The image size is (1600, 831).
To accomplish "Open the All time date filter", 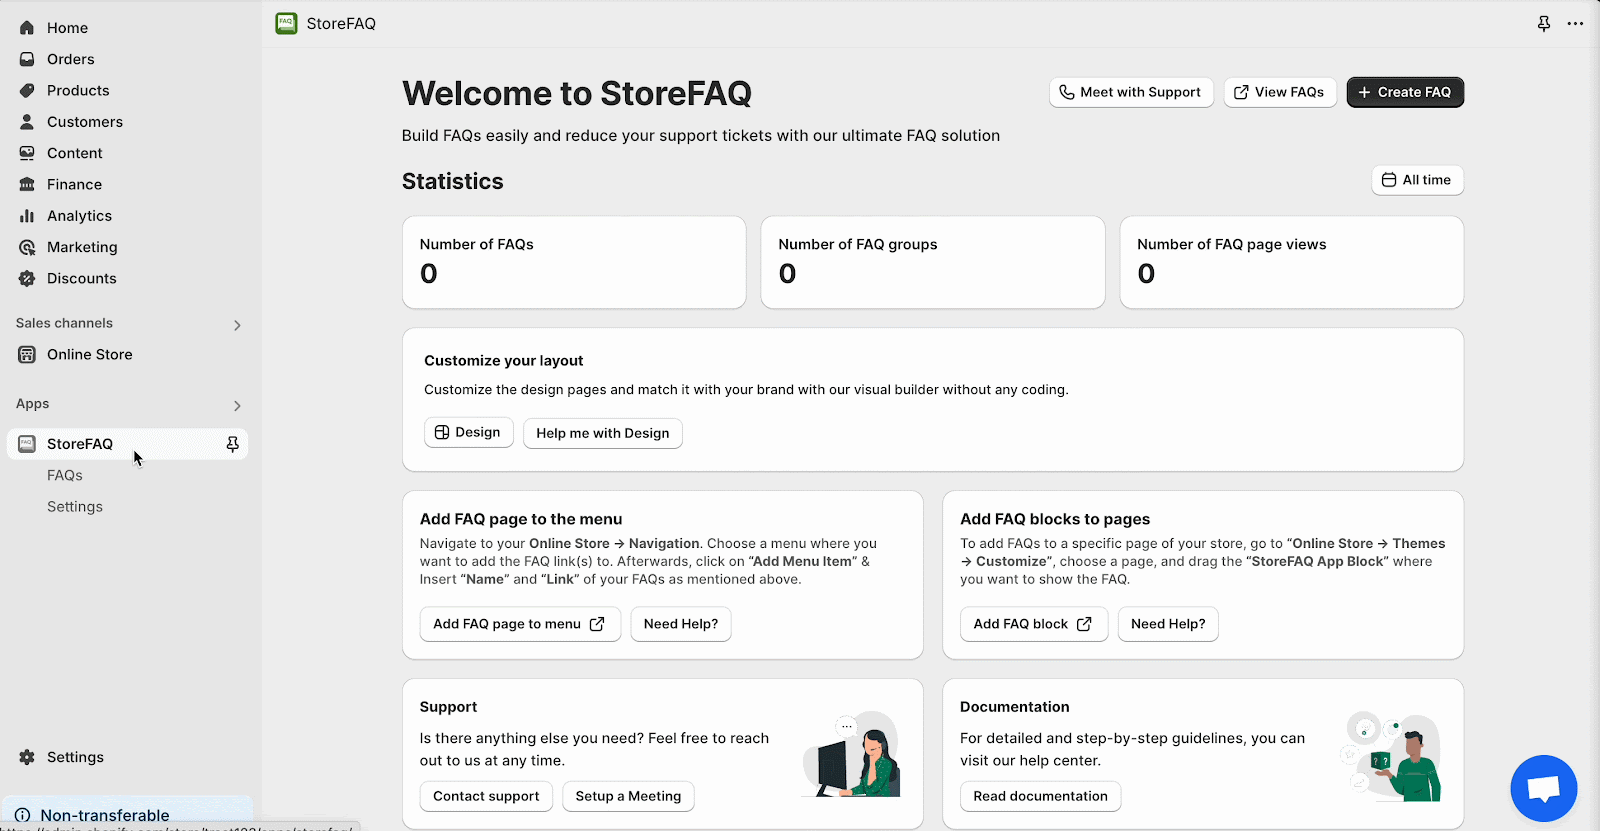I will click(x=1417, y=180).
